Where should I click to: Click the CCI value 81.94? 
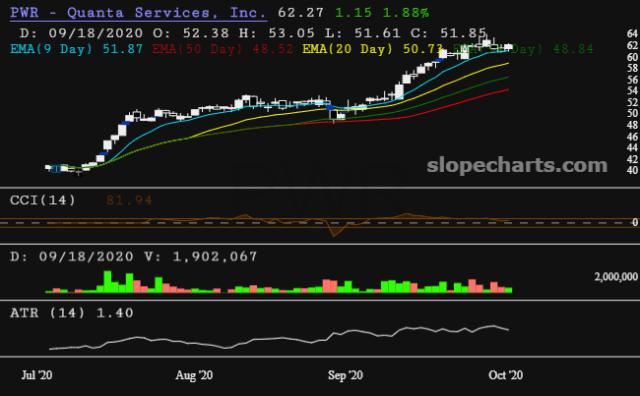(x=129, y=200)
